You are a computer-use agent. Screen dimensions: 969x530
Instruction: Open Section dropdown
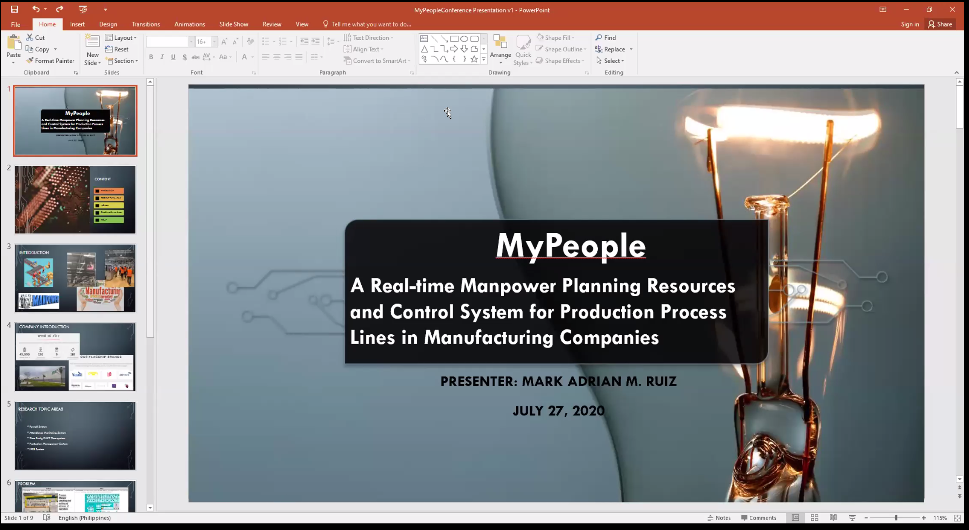click(122, 61)
